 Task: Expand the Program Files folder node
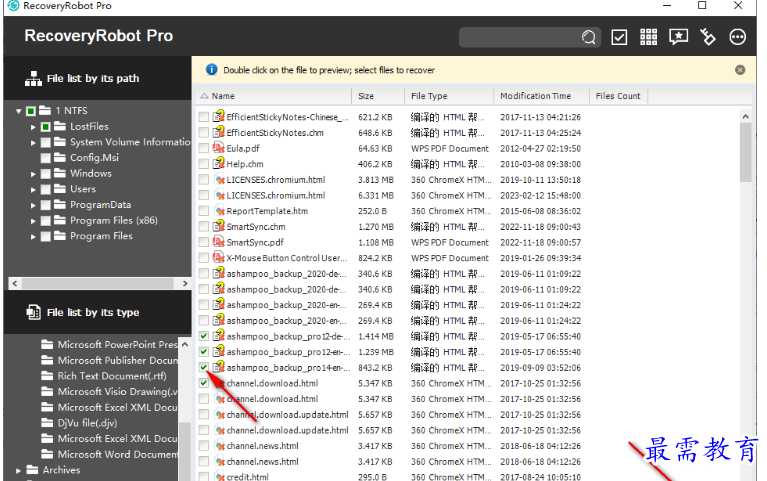(33, 237)
